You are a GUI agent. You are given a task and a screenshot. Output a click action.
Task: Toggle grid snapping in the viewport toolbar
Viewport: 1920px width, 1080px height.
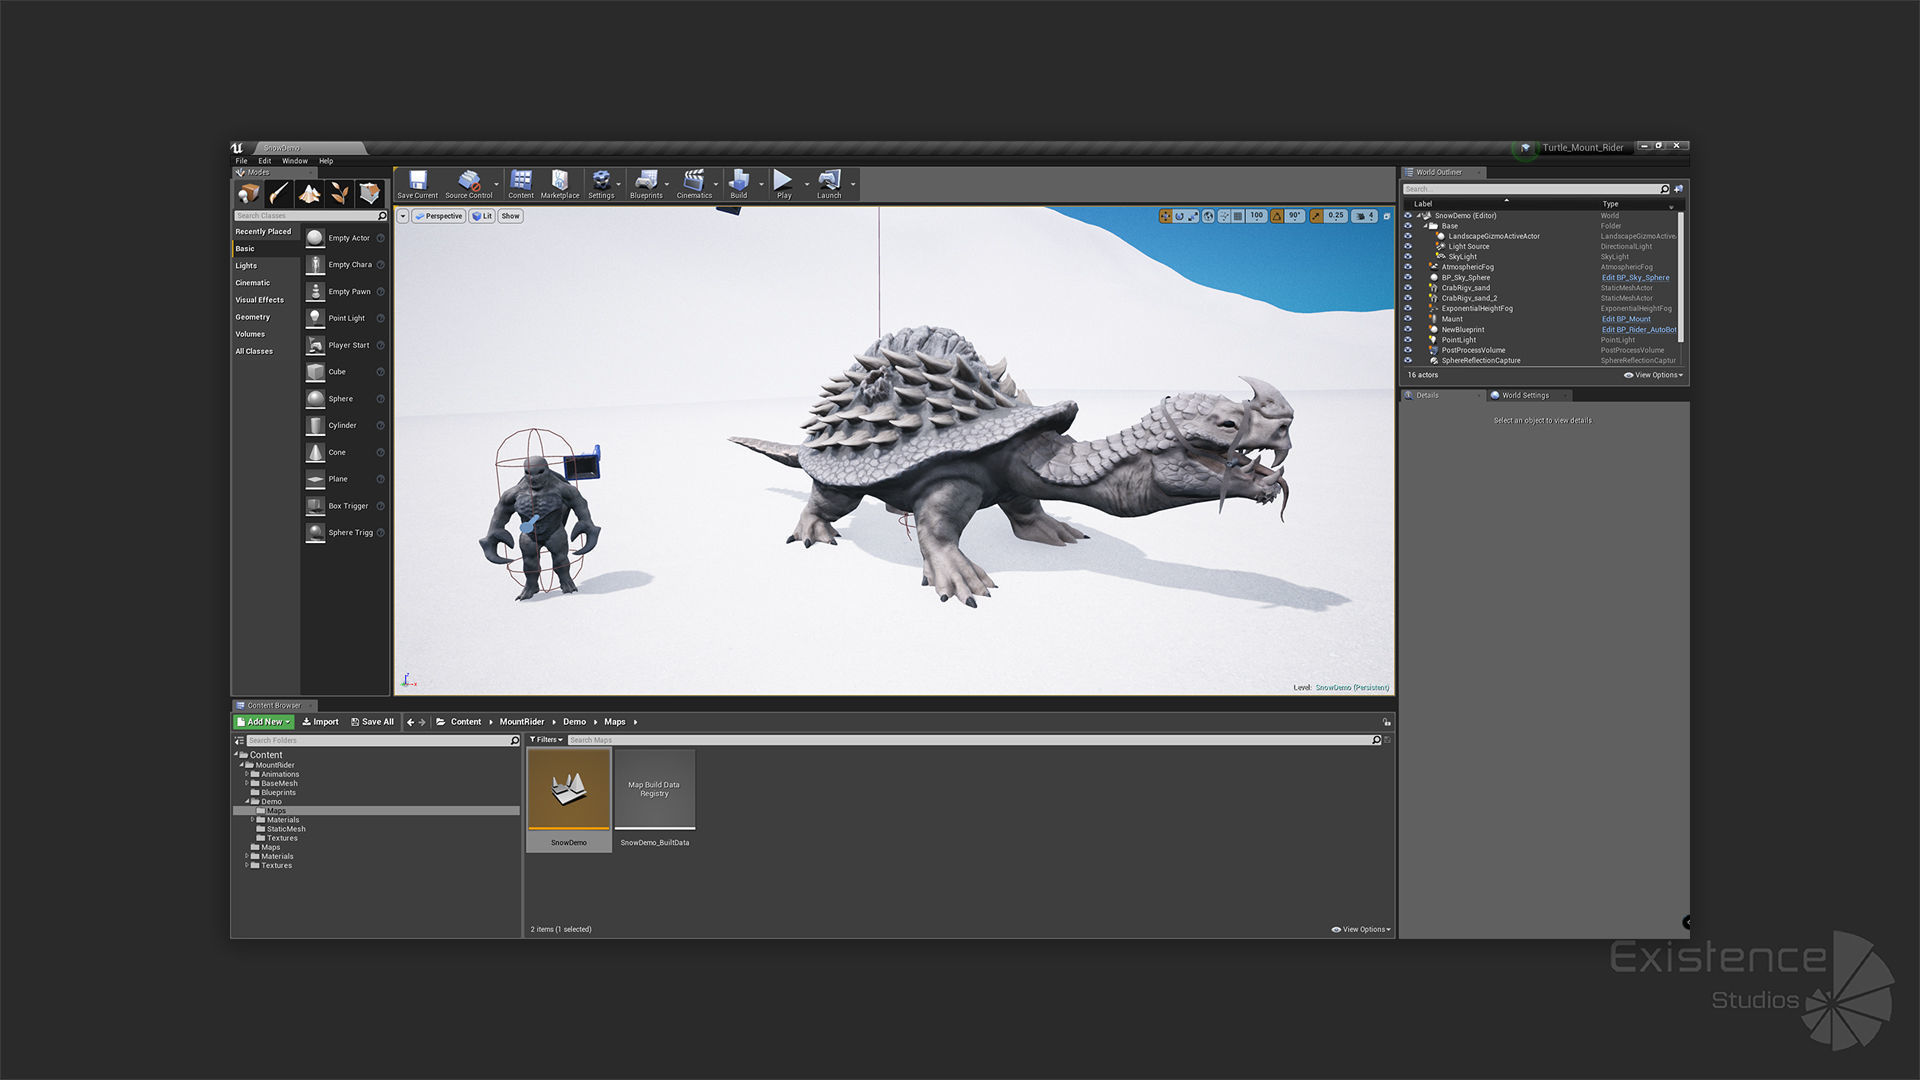point(1238,216)
